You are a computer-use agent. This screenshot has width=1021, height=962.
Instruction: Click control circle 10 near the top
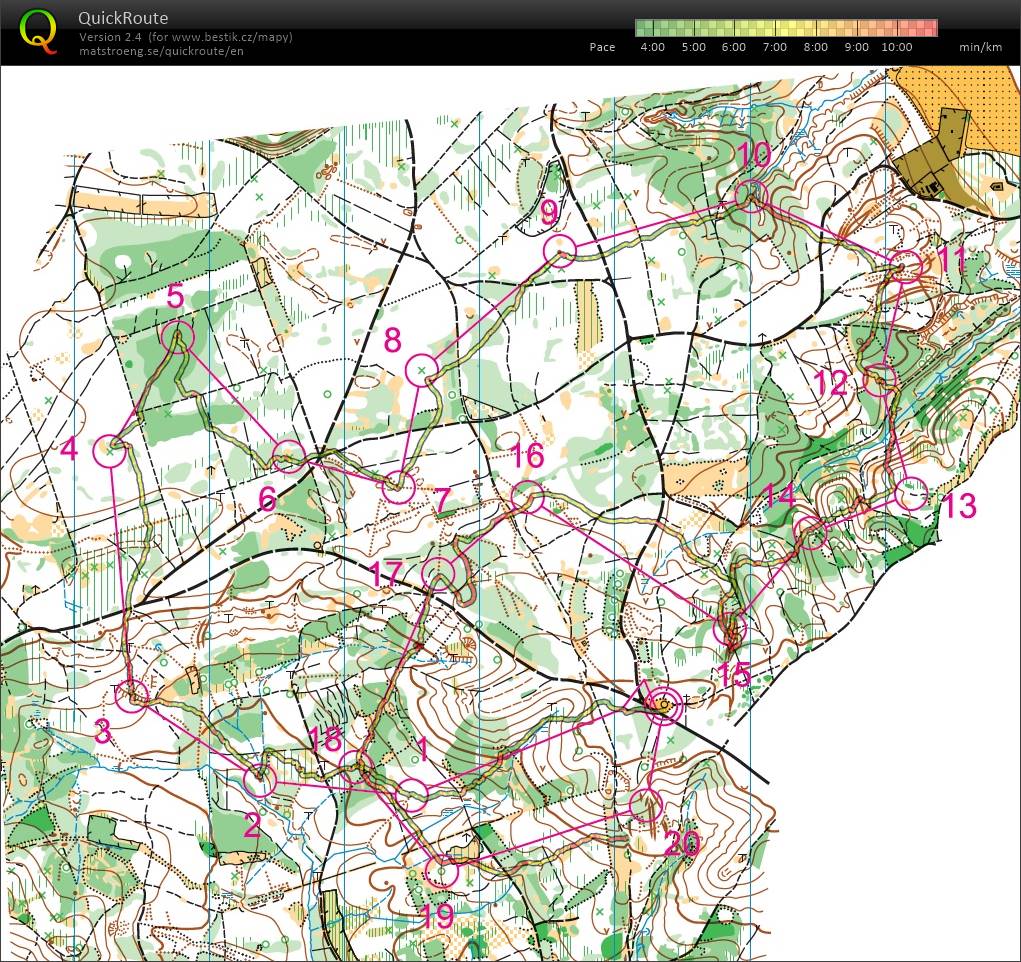point(750,195)
